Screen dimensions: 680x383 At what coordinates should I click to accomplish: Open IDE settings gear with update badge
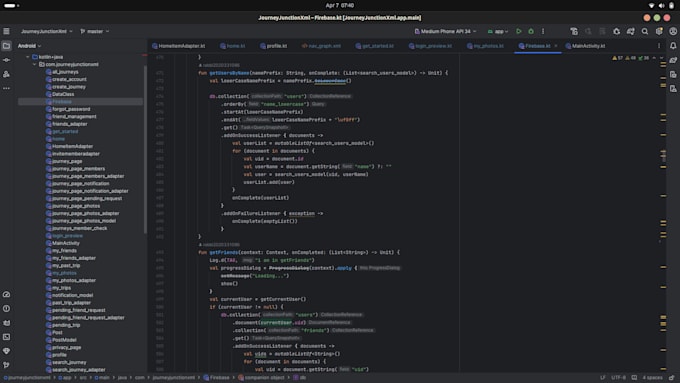pyautogui.click(x=659, y=31)
